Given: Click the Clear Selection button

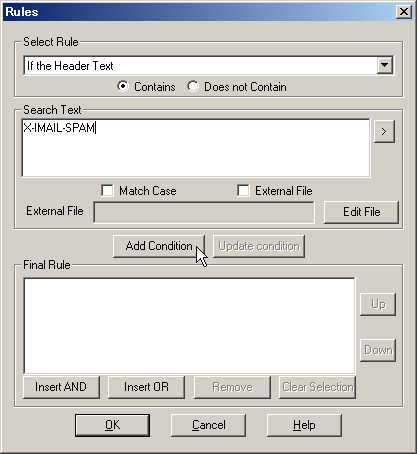Looking at the screenshot, I should 318,387.
